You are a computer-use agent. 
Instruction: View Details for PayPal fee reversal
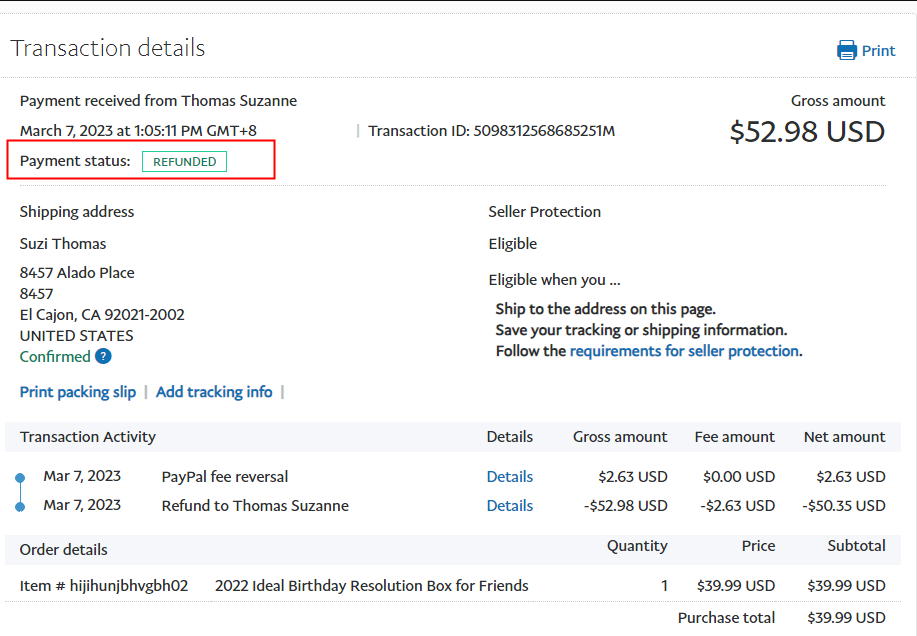click(509, 477)
